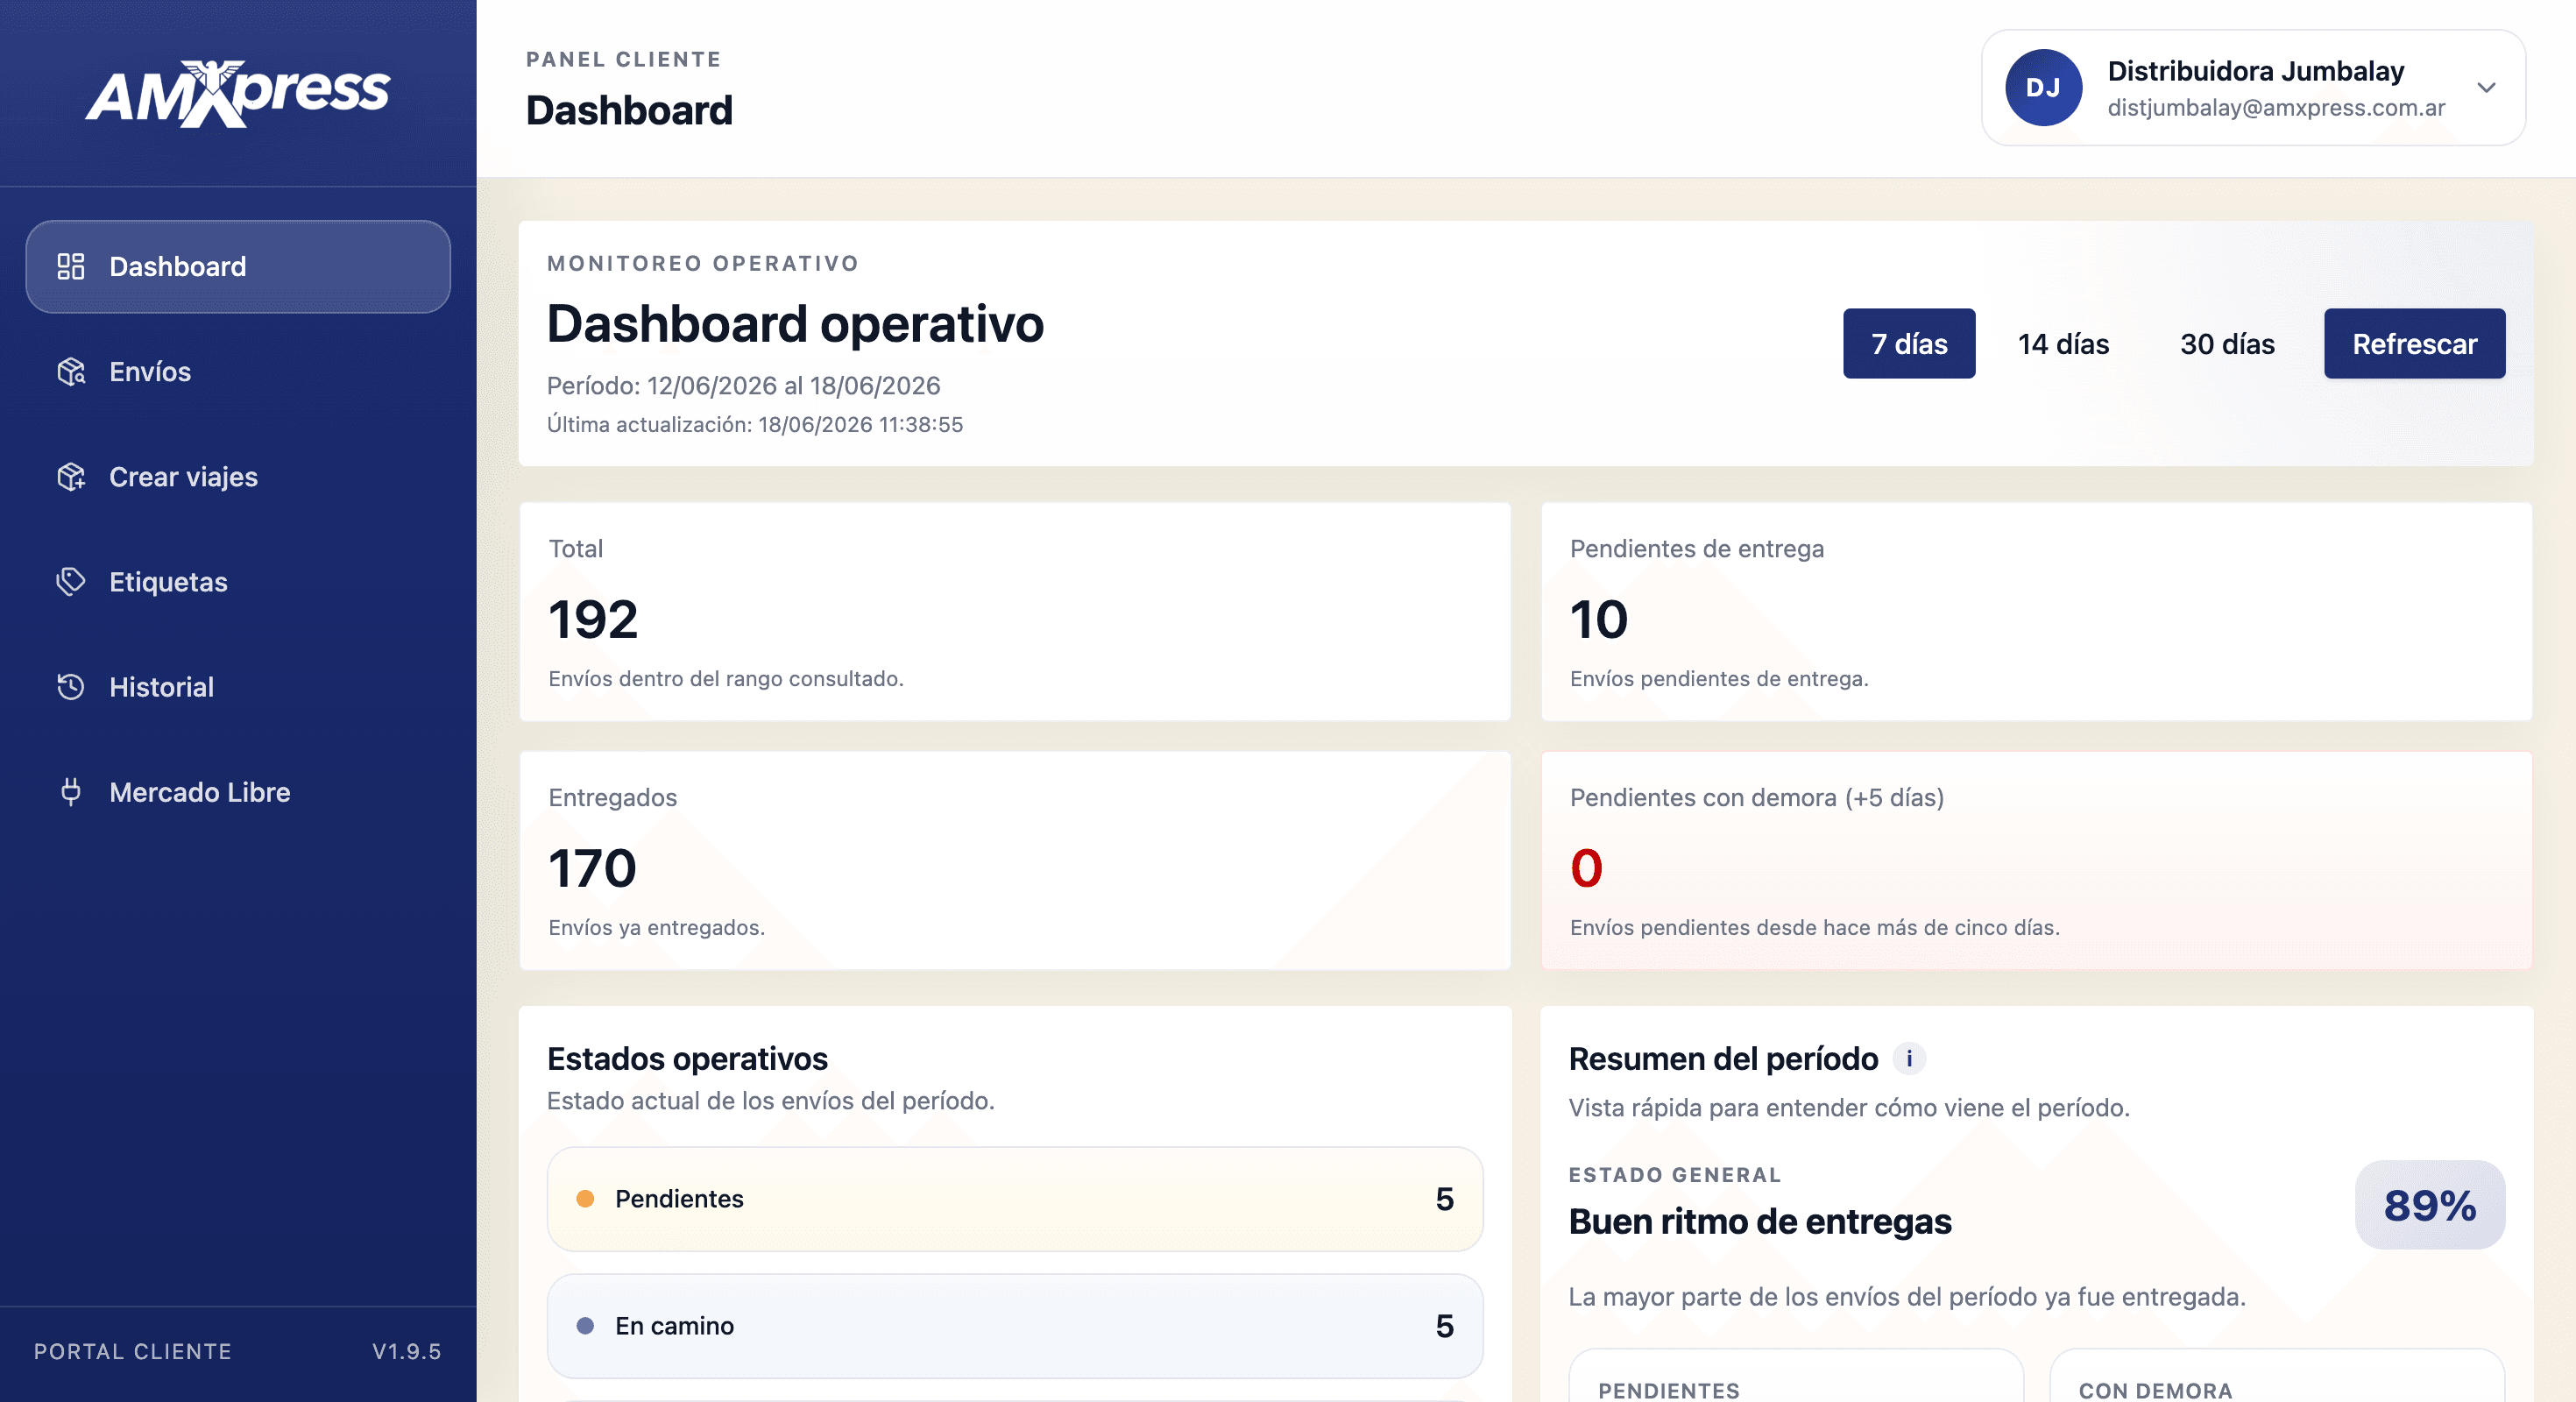Select the Pendientes status row
Image resolution: width=2576 pixels, height=1402 pixels.
(1015, 1198)
